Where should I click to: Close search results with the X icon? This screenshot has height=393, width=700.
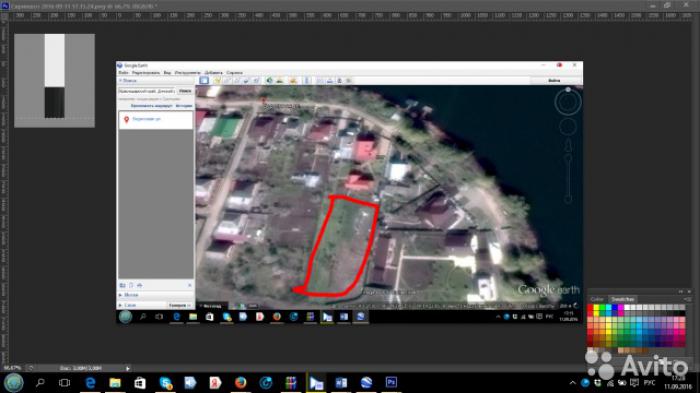(189, 285)
